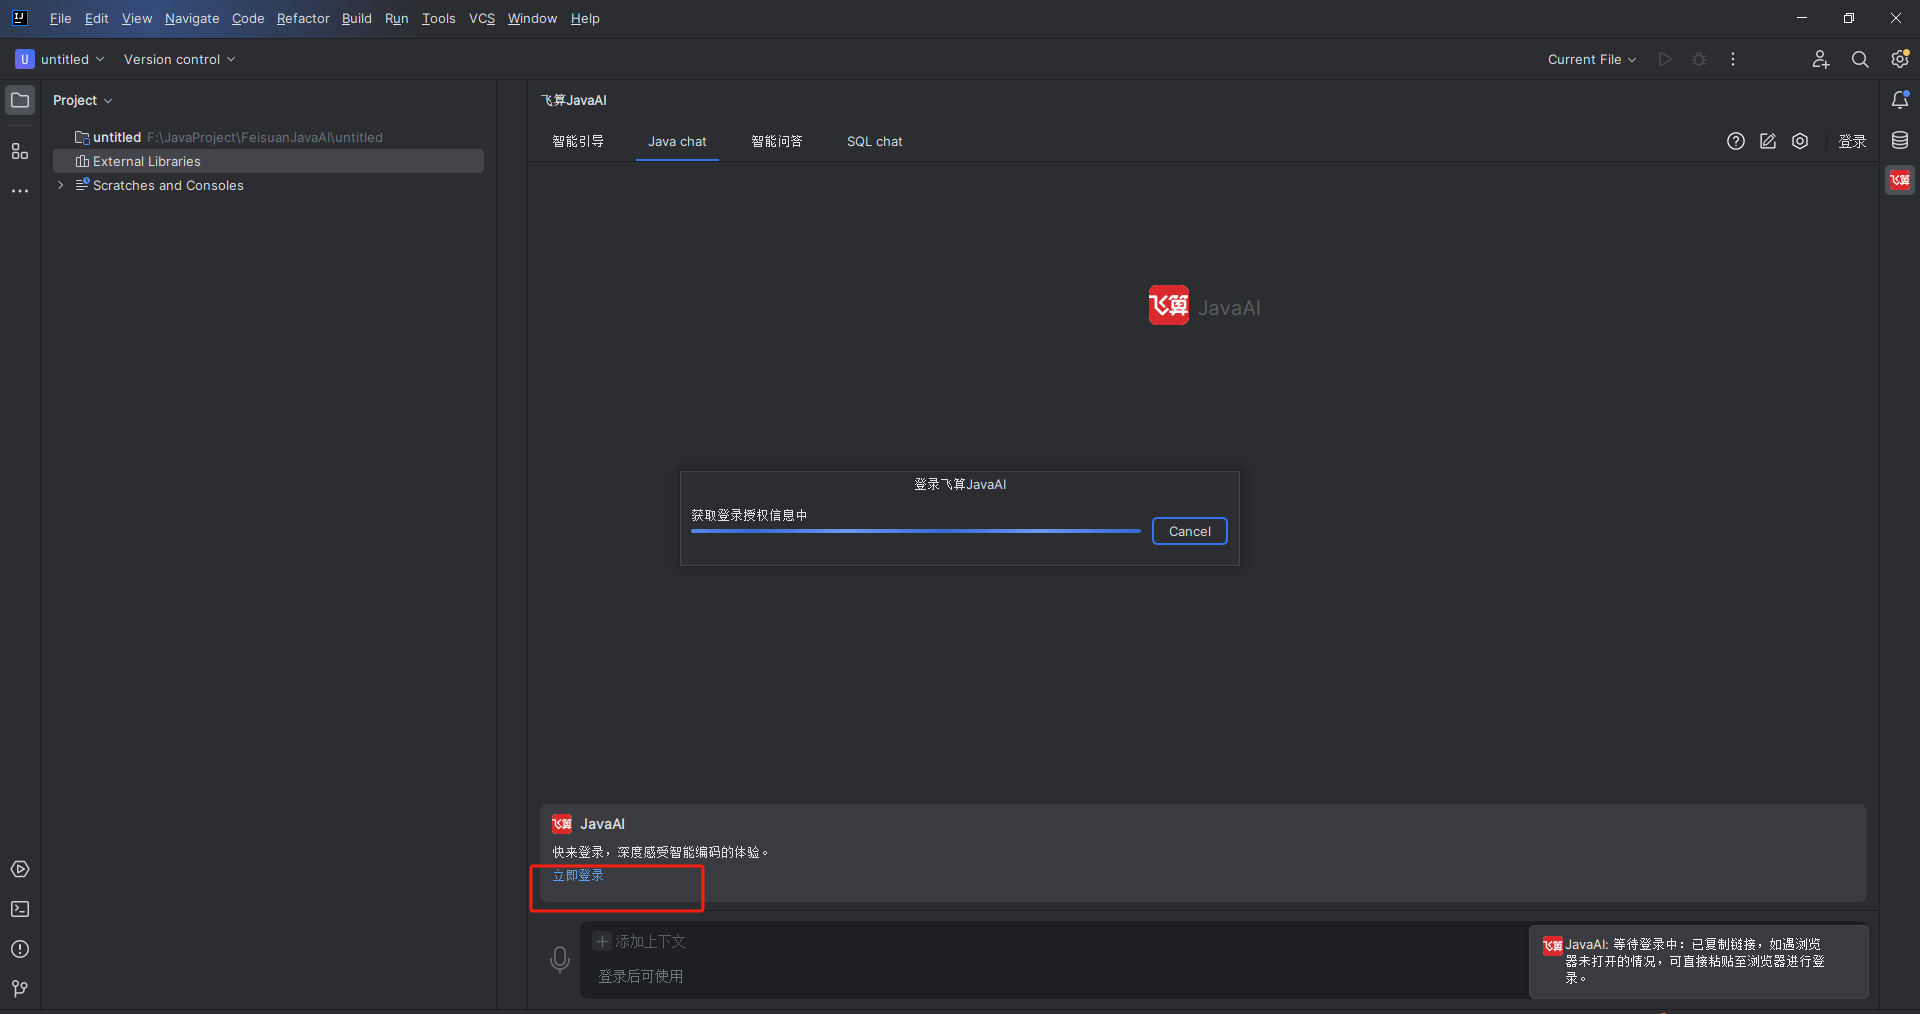
Task: Click the 登录 login button
Action: click(x=1852, y=141)
